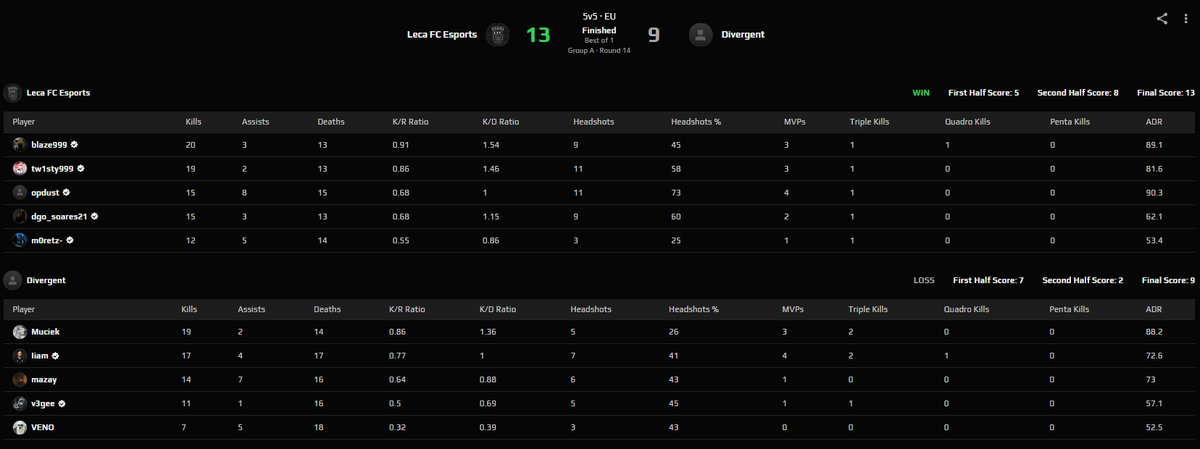Click ADR column header in Leca table
The image size is (1200, 449).
[1153, 121]
